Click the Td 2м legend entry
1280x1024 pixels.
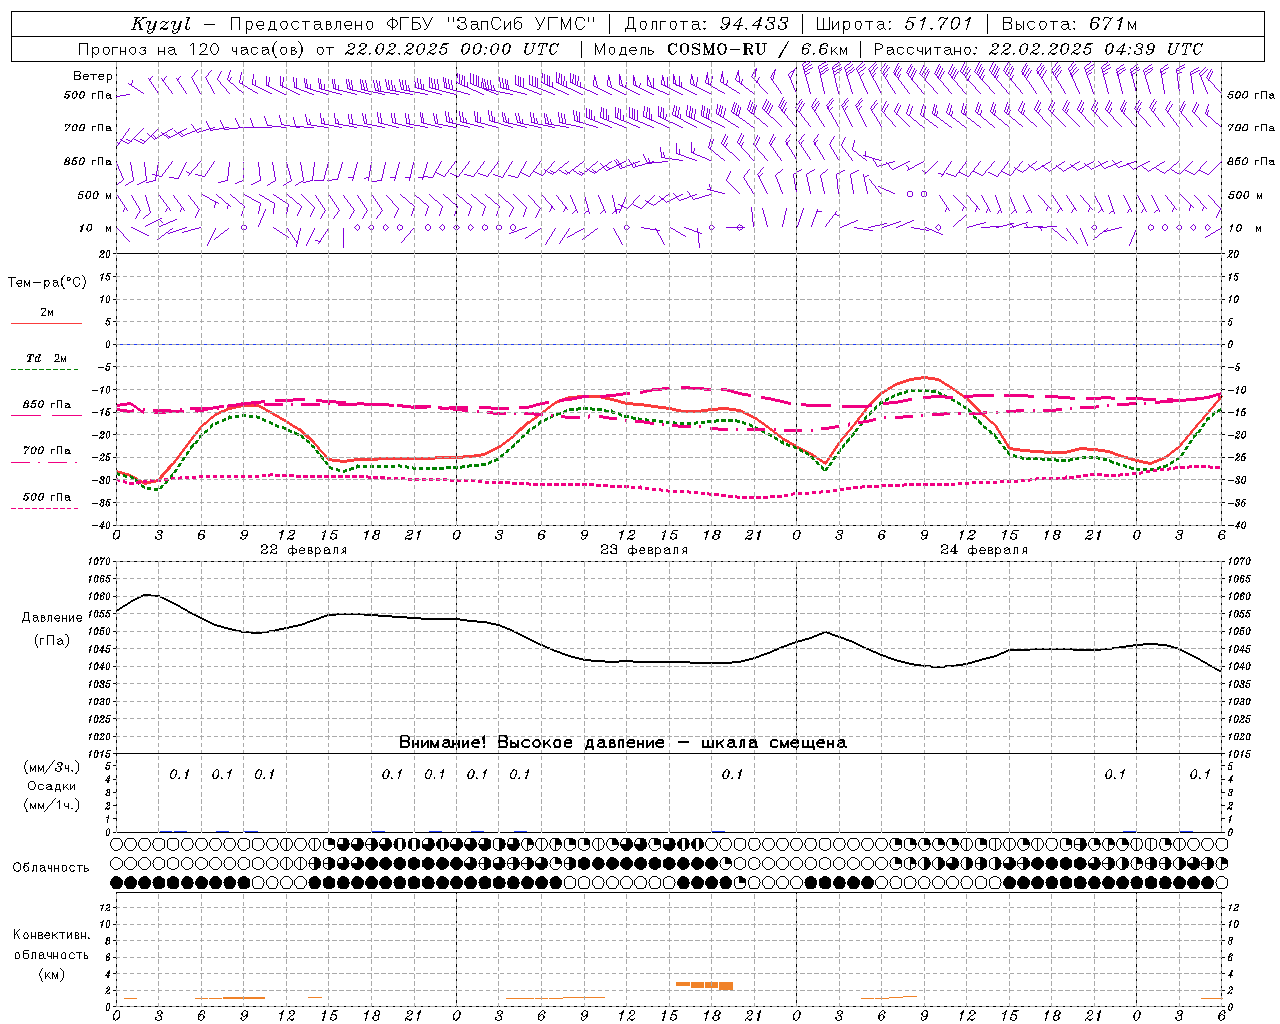pyautogui.click(x=46, y=358)
